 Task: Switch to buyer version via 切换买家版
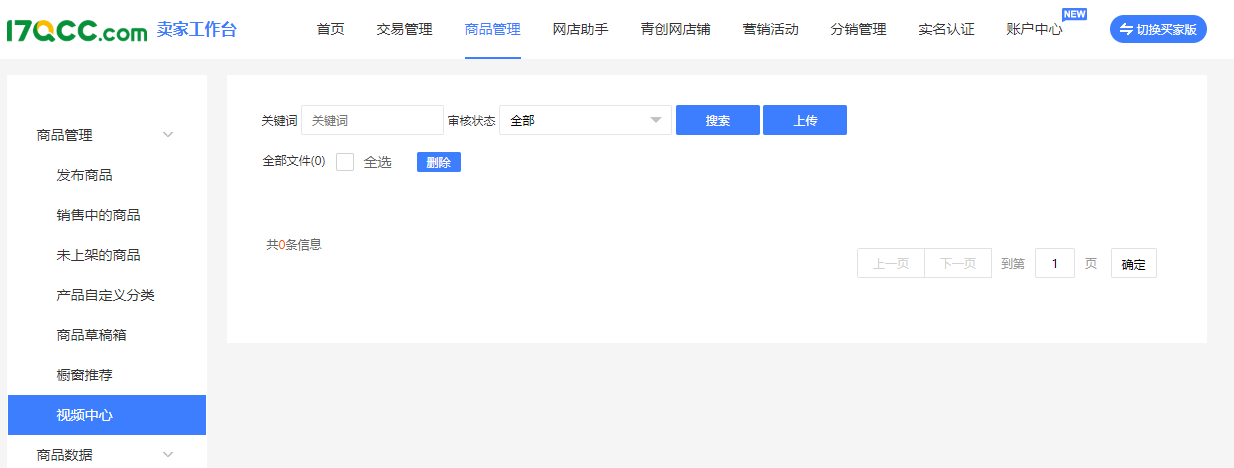tap(1158, 29)
